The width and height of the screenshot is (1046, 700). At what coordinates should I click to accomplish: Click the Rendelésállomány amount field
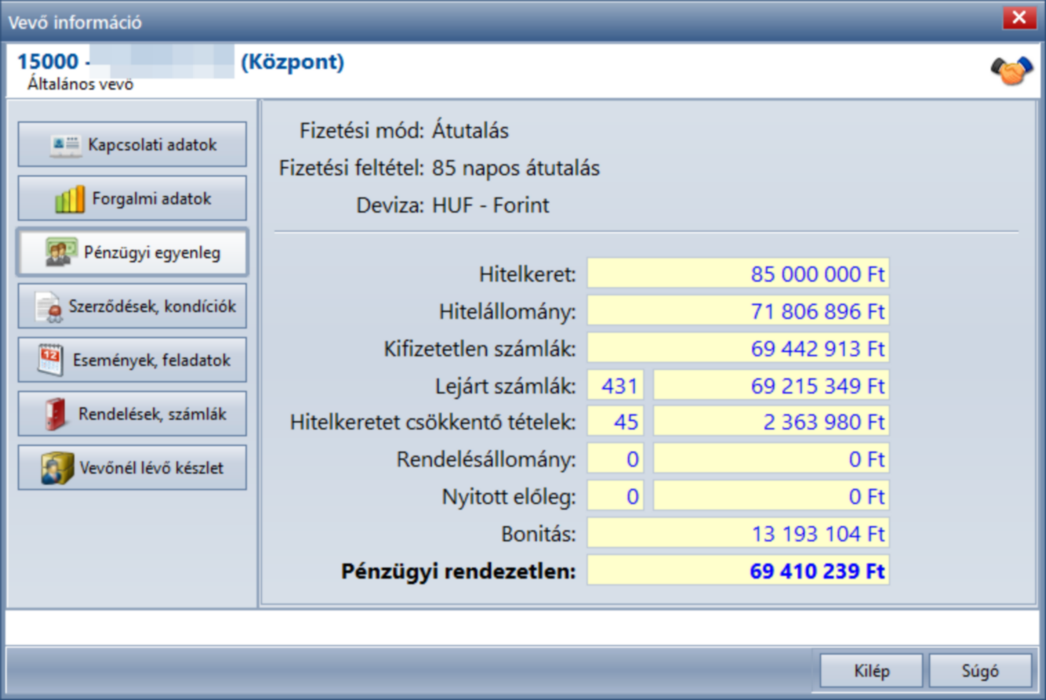pos(771,459)
